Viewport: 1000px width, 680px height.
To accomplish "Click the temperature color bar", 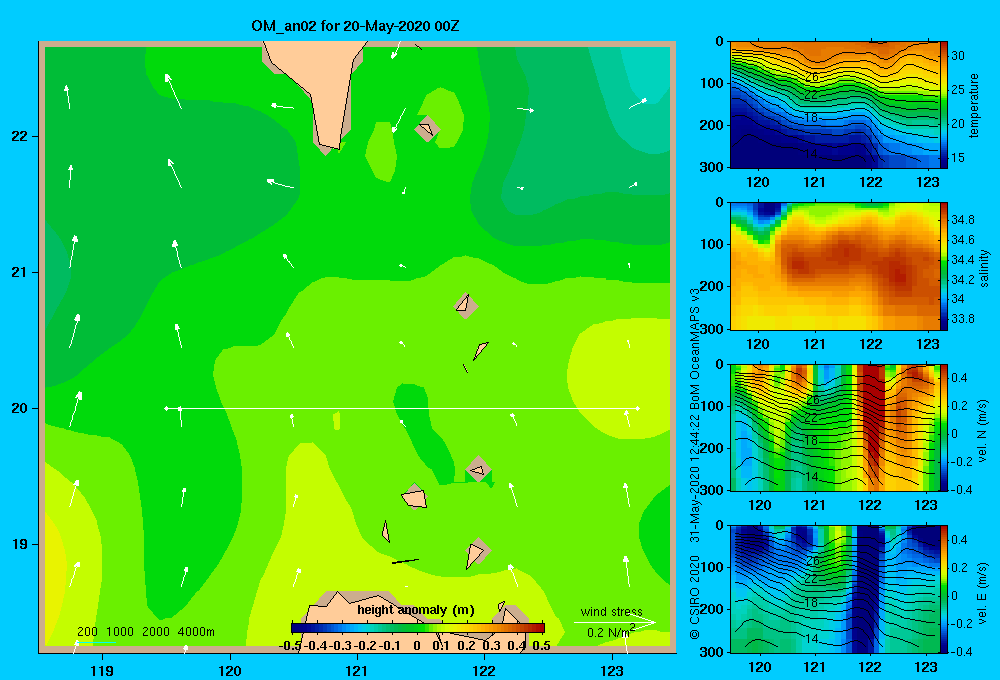I will [944, 105].
